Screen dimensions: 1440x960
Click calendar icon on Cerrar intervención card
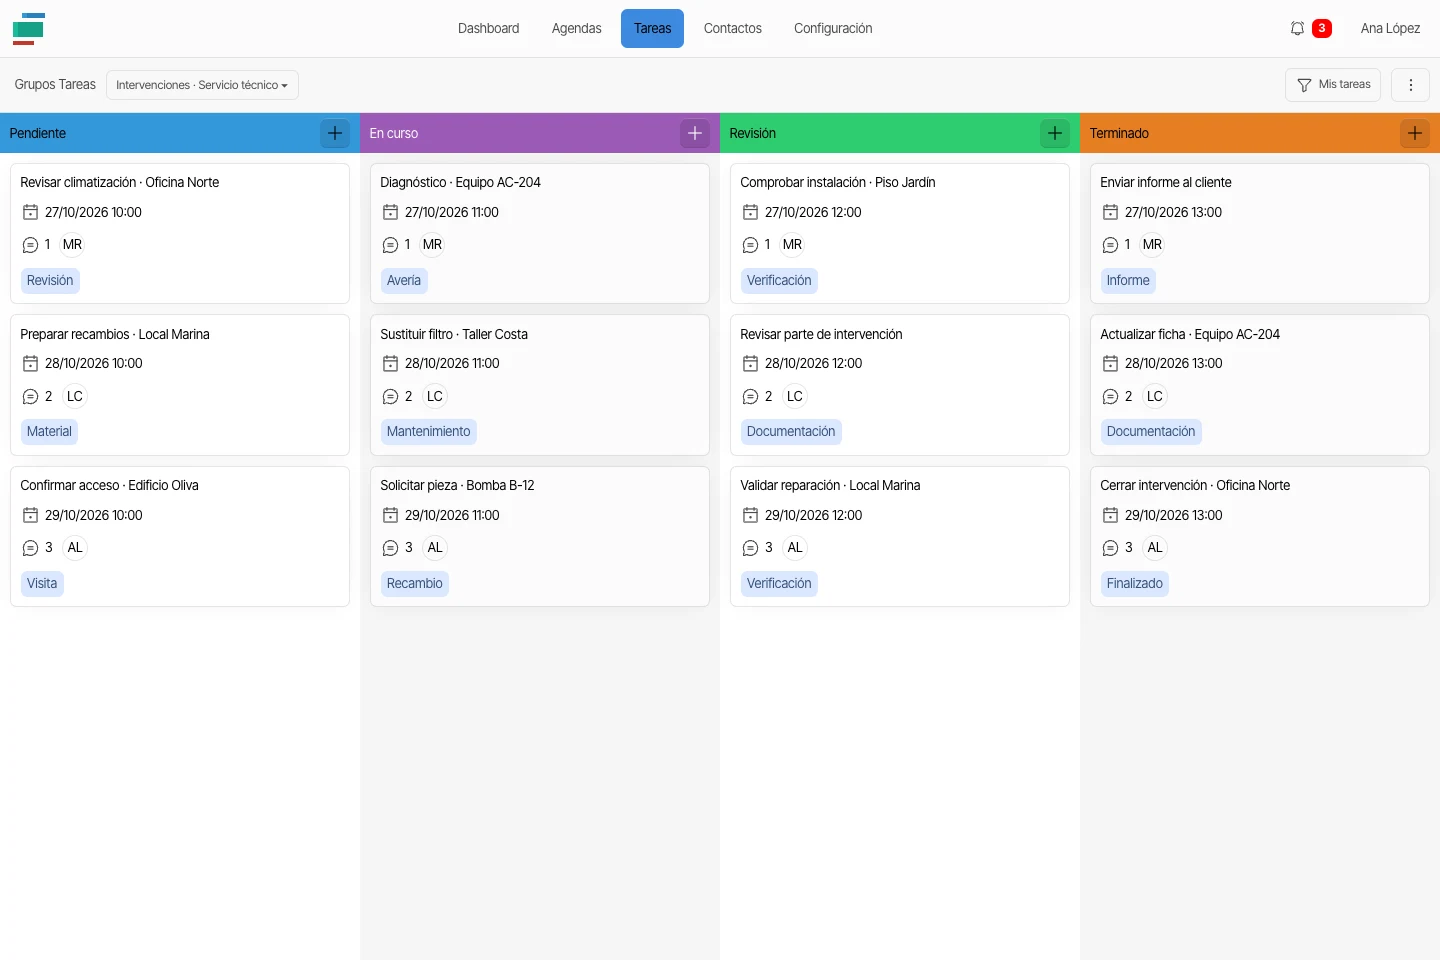[x=1110, y=515]
